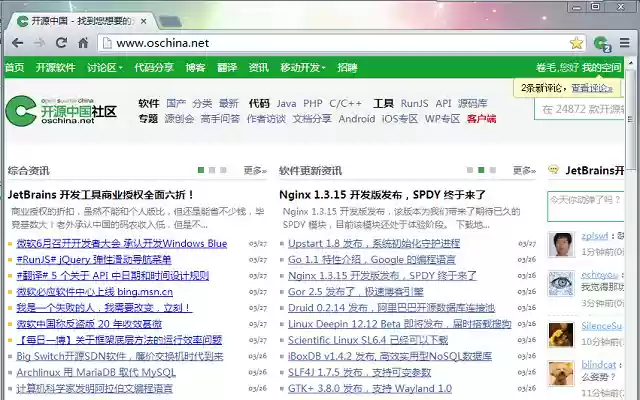This screenshot has height=400, width=640.
Task: Open the 高手问答 link
Action: [x=220, y=119]
